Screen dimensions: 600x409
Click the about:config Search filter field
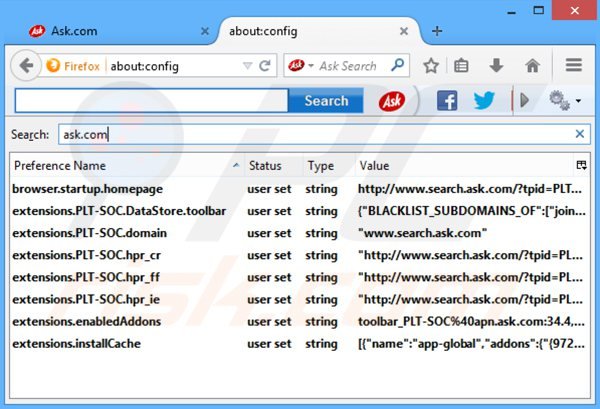(x=310, y=133)
